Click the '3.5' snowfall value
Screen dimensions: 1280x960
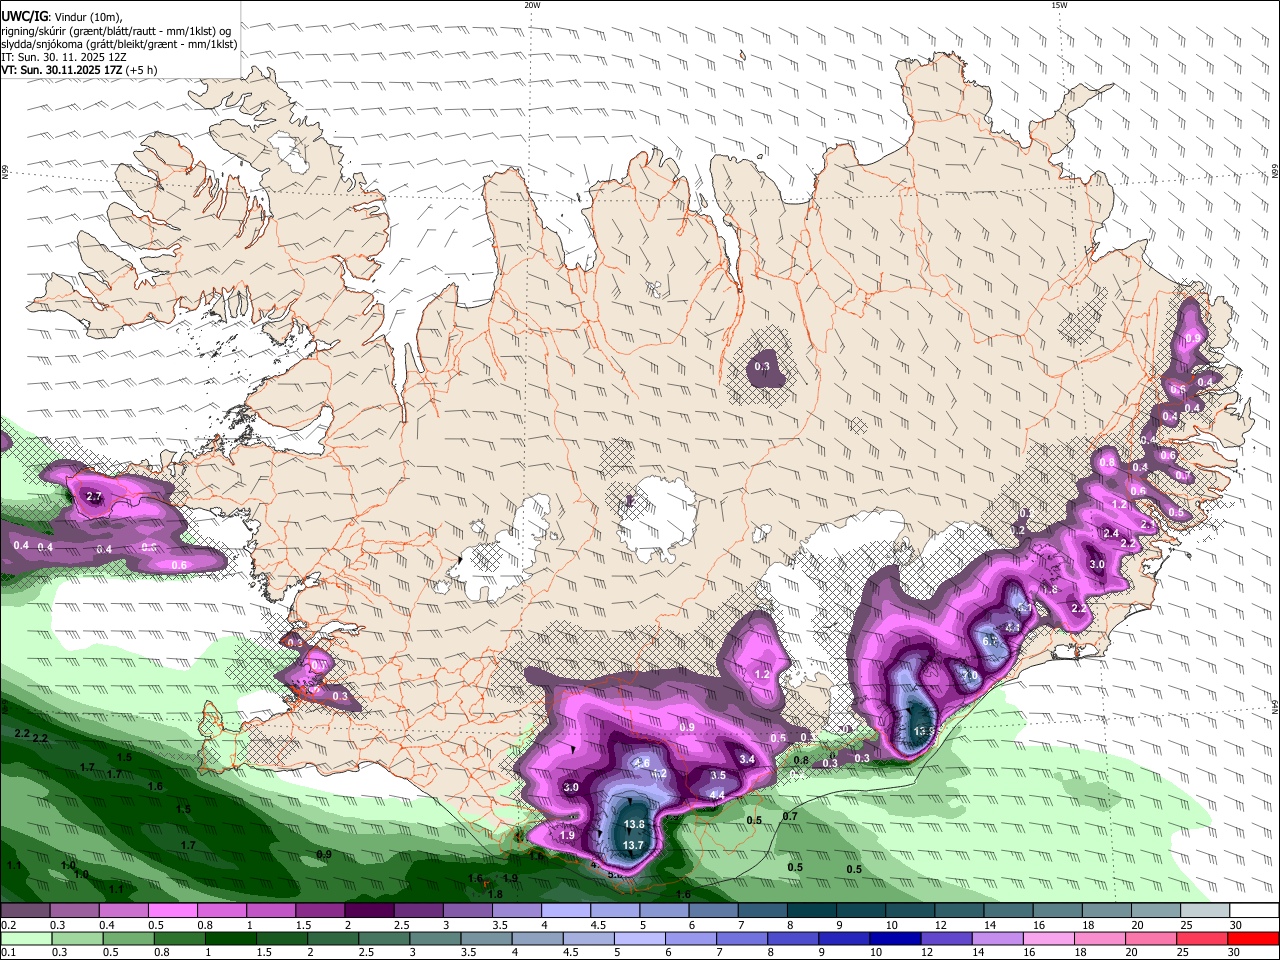(x=718, y=776)
